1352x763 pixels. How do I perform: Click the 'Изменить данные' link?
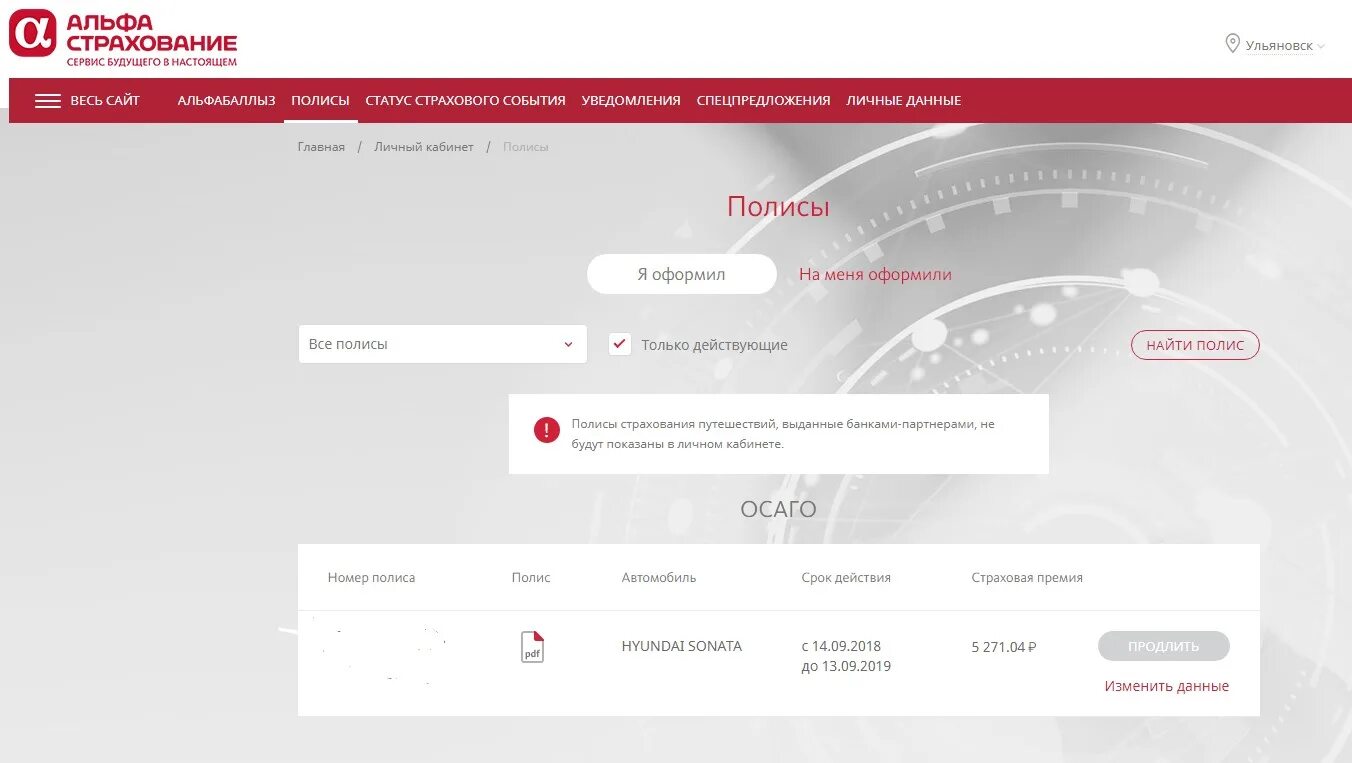(x=1166, y=686)
